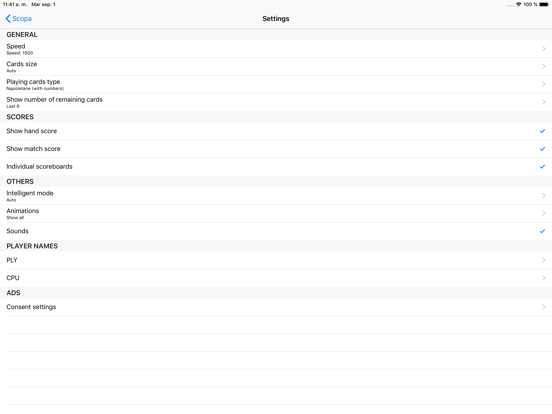Tap the Scopa back link label
Screen dimensions: 552x414
pos(22,19)
